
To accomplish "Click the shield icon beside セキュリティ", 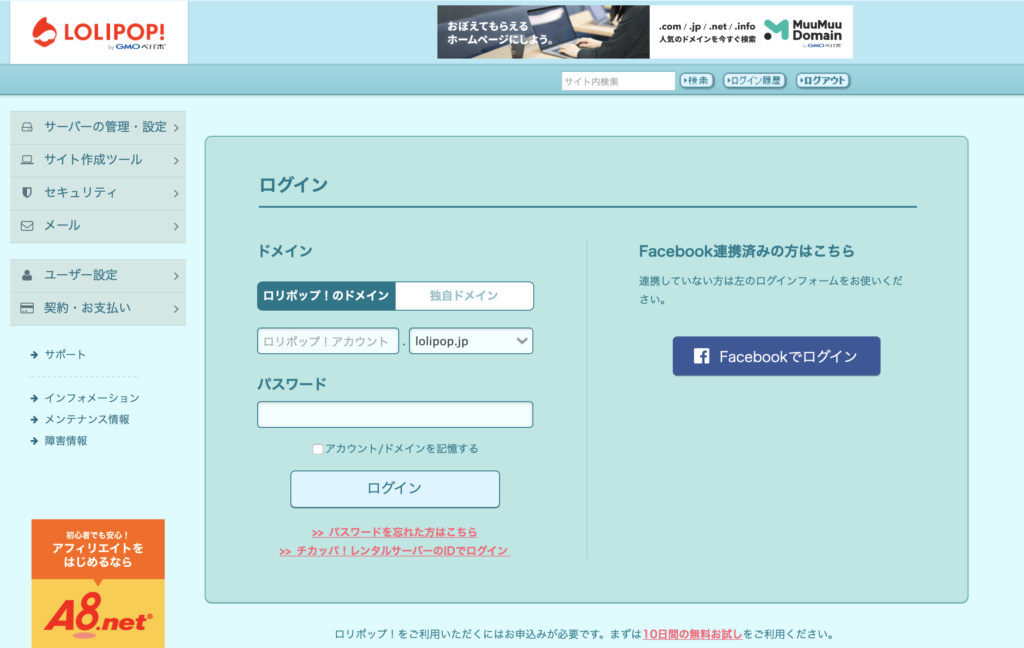I will [x=27, y=192].
